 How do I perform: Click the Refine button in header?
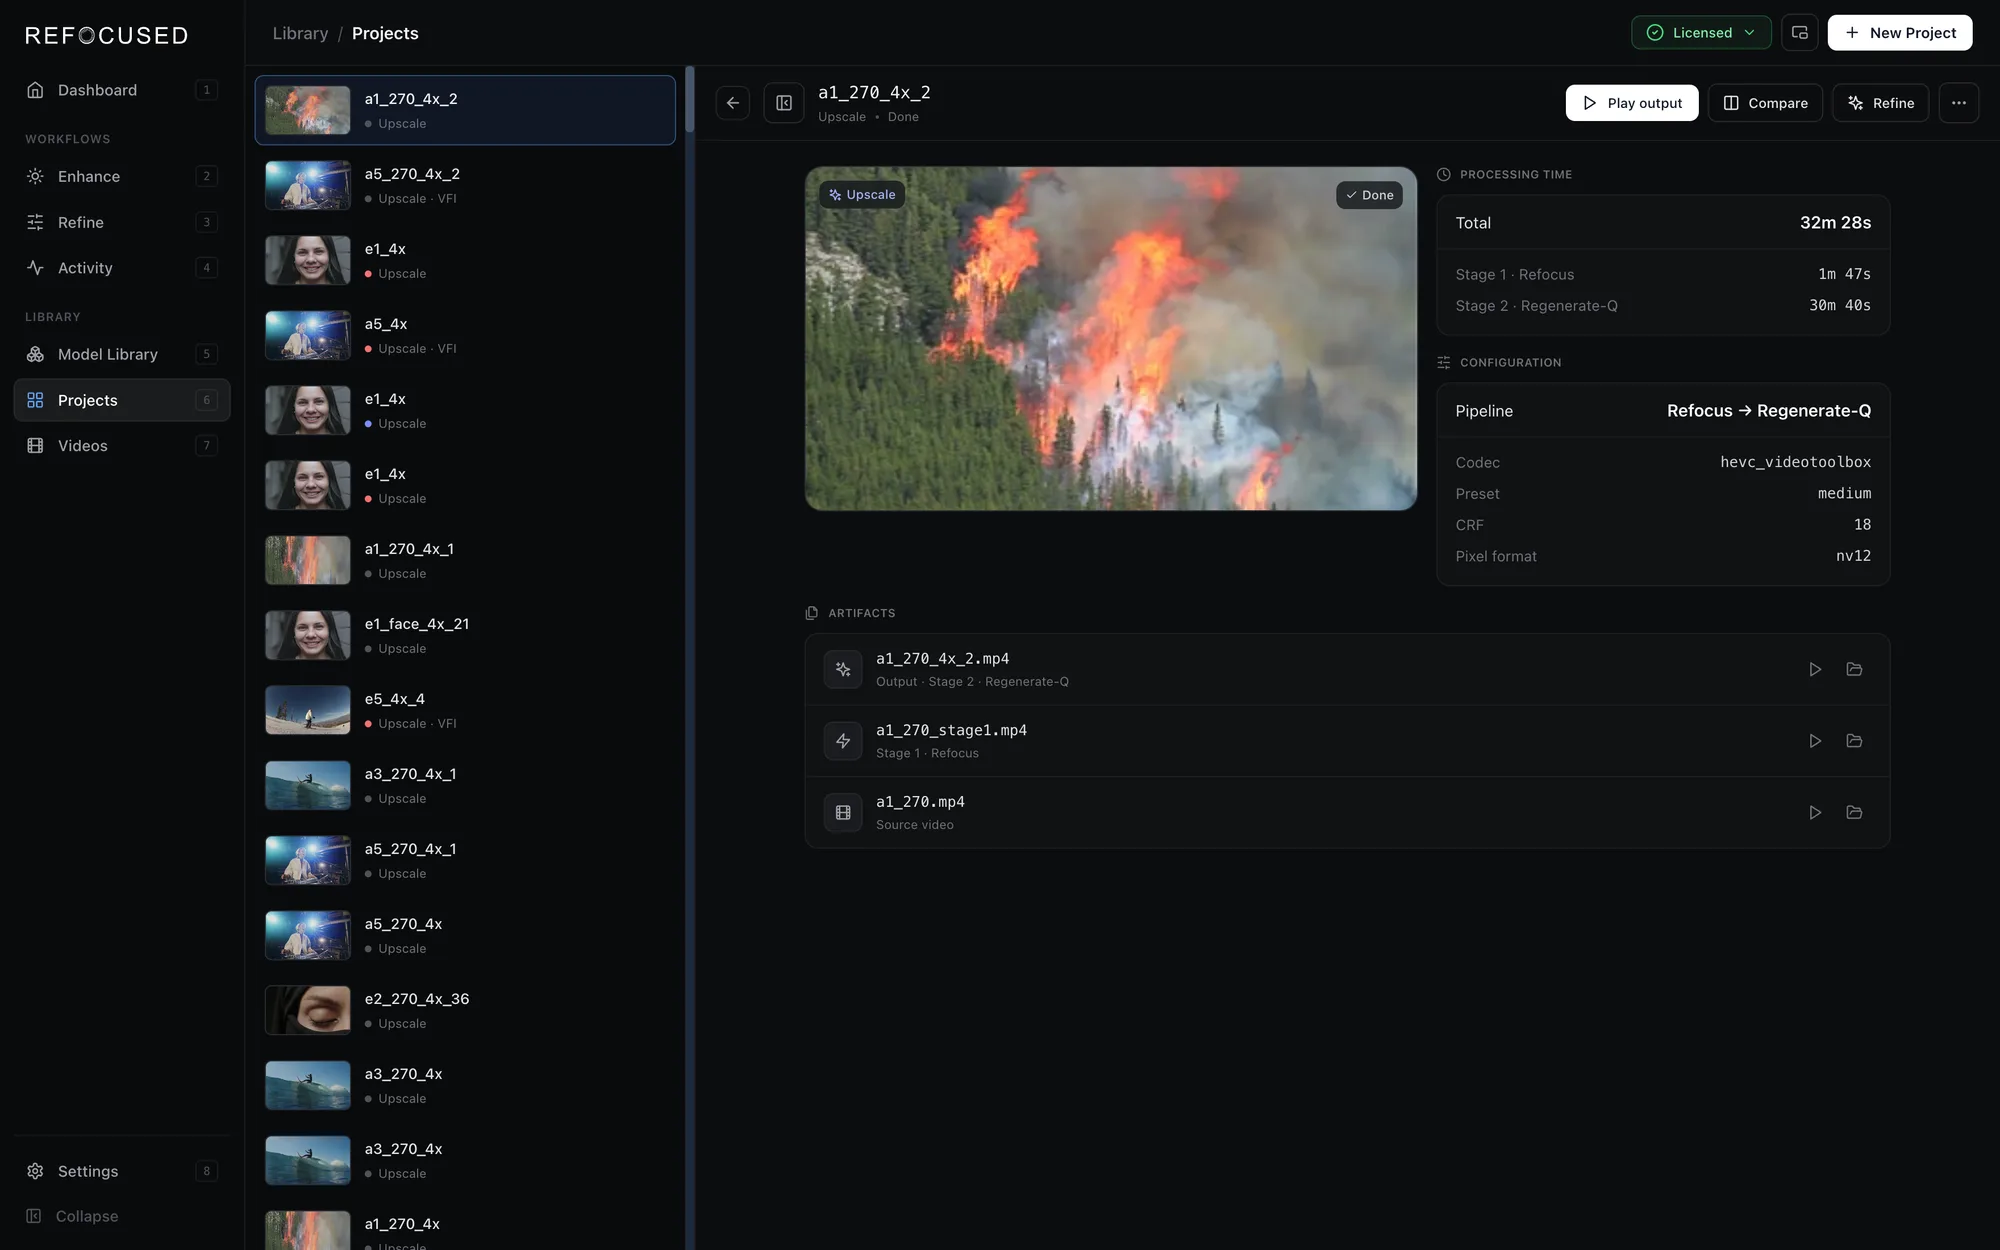(x=1880, y=103)
